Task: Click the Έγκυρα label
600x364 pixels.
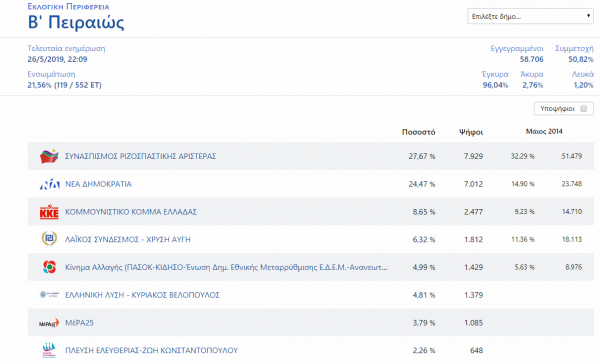Action: coord(495,74)
